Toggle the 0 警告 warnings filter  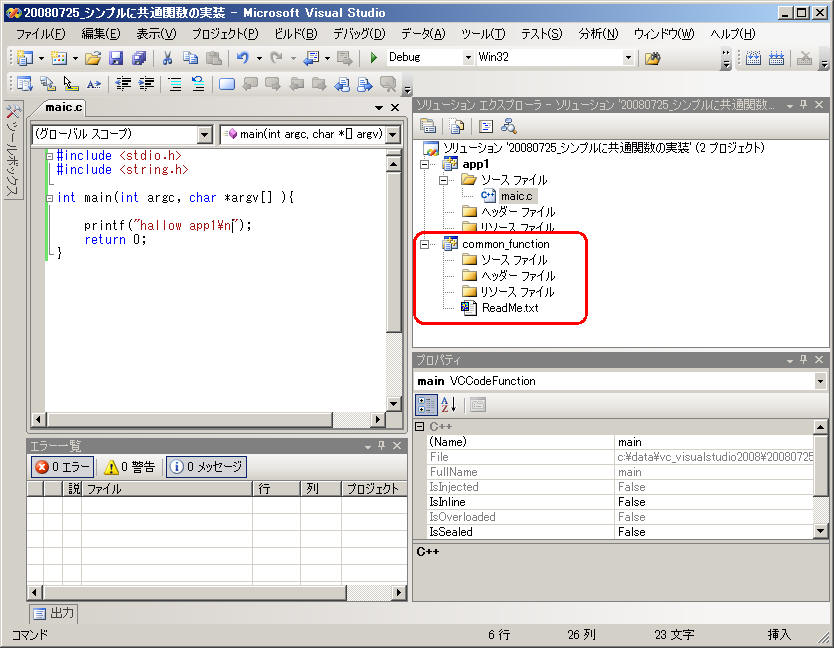130,467
